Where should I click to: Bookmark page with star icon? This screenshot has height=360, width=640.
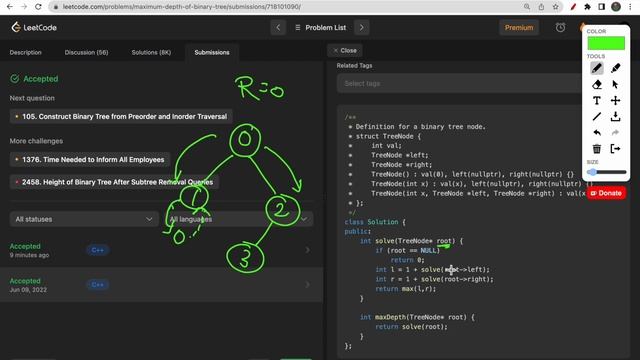tap(556, 7)
